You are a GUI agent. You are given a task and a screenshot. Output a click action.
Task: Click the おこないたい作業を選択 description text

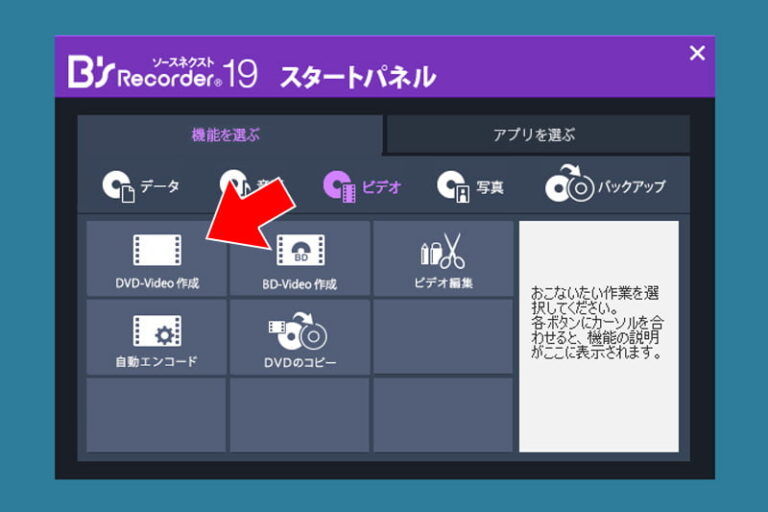[x=597, y=322]
